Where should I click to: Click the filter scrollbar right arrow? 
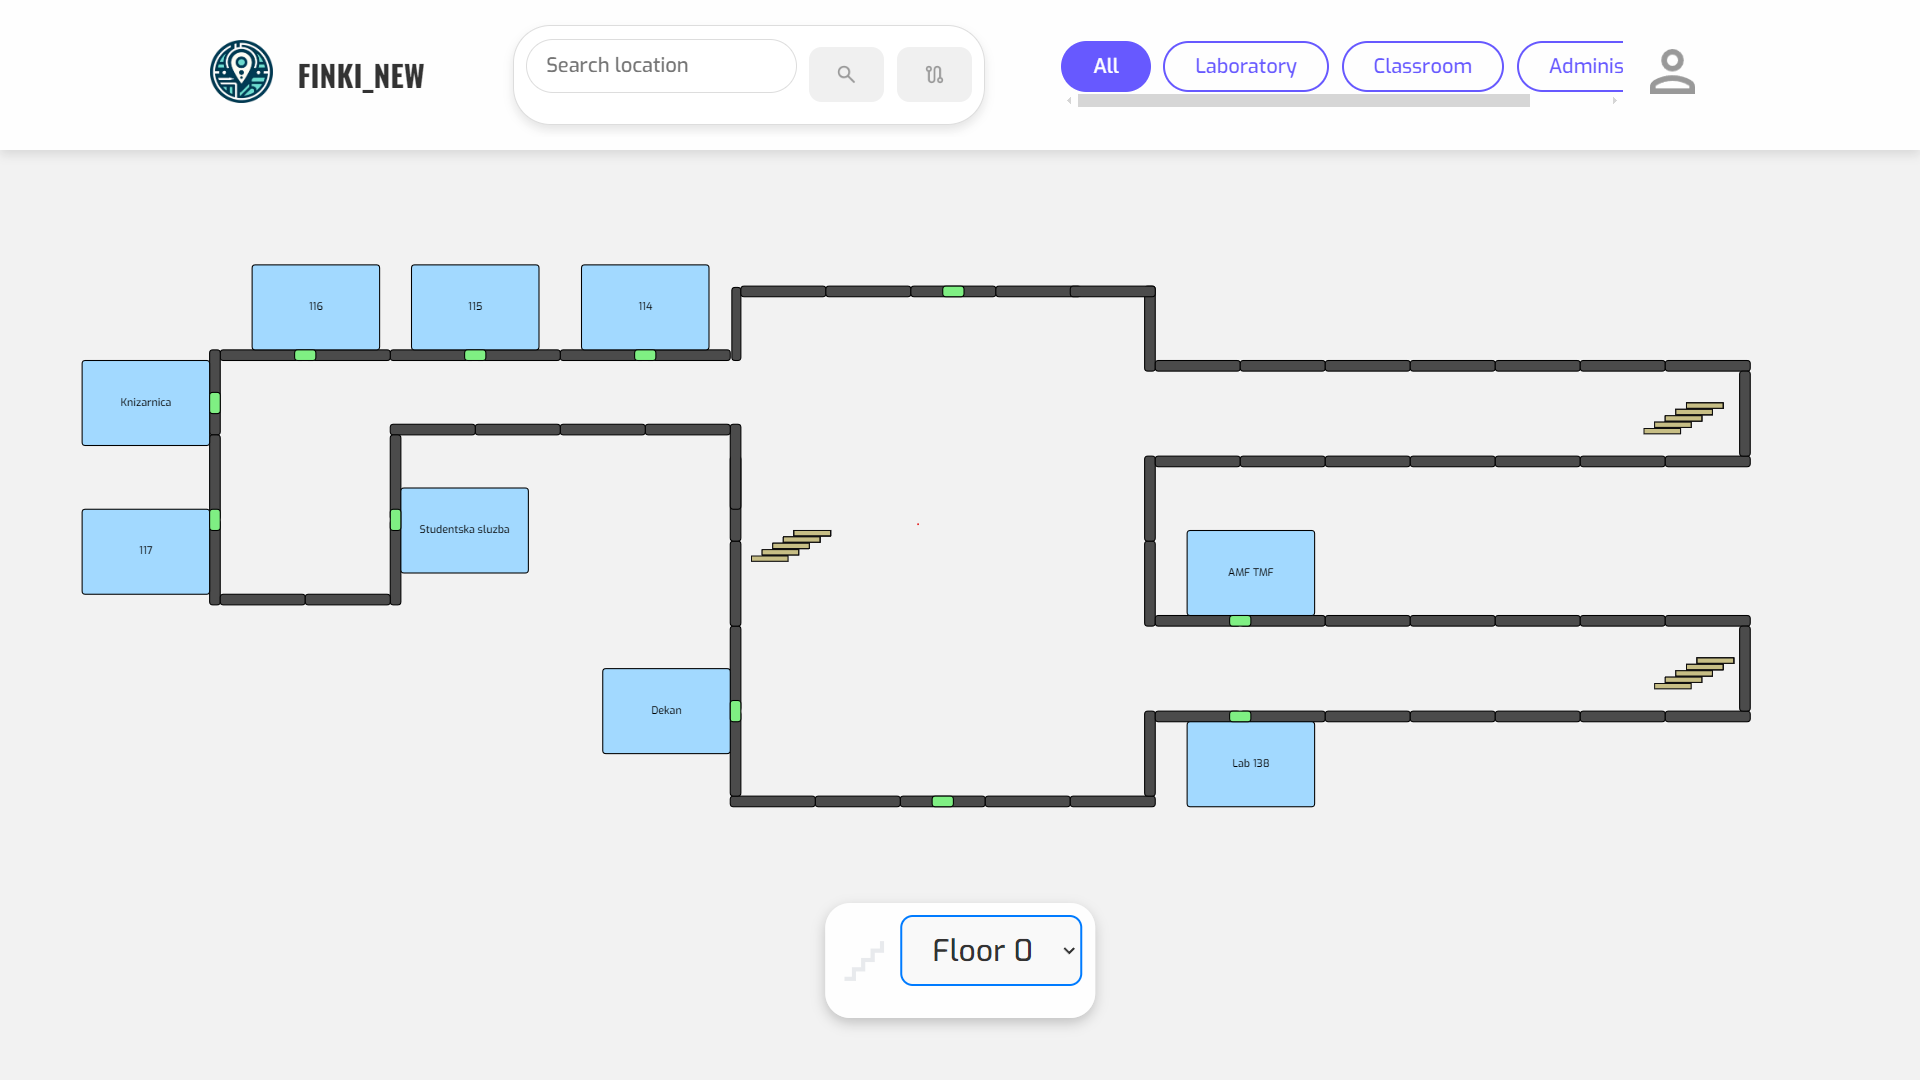tap(1615, 101)
